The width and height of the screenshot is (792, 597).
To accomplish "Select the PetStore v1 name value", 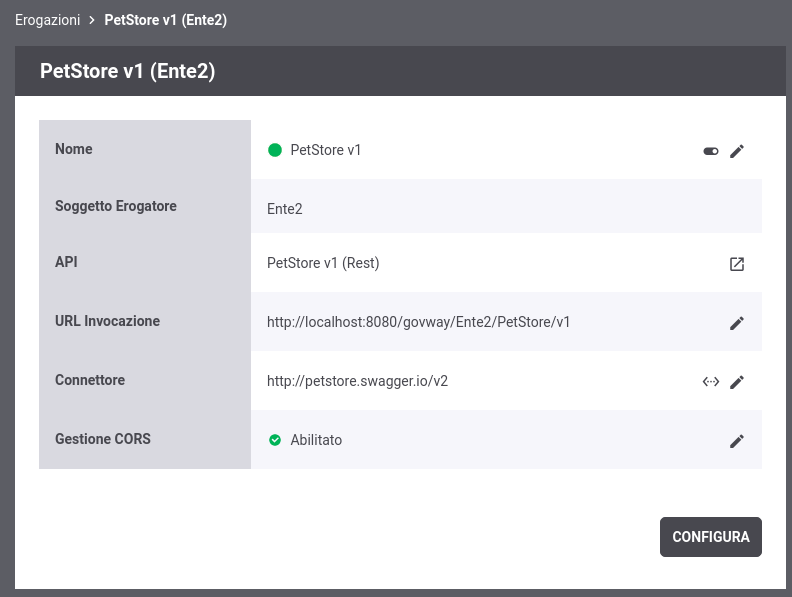I will (326, 150).
